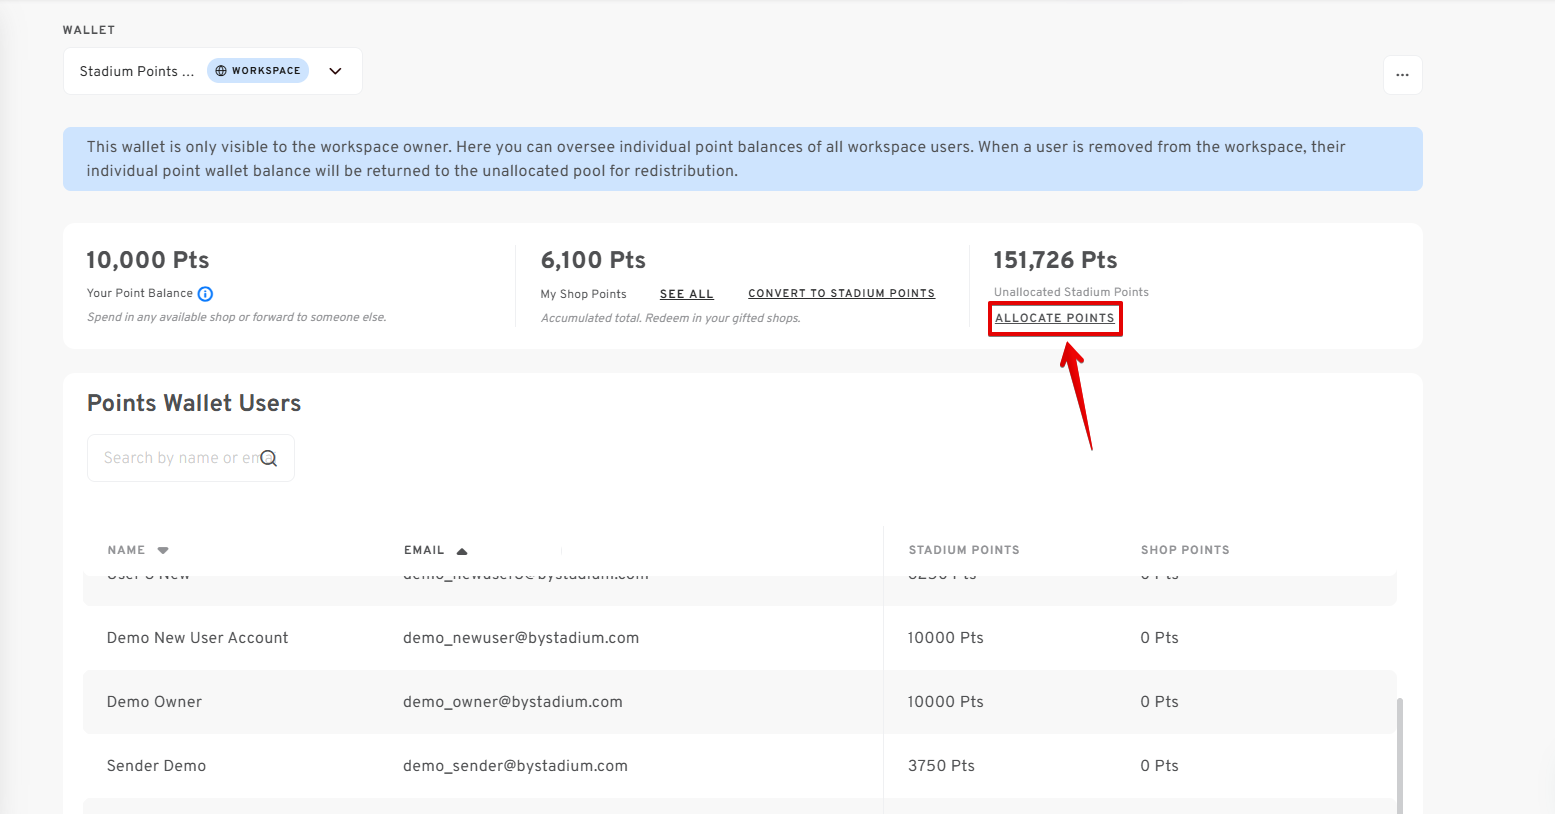This screenshot has width=1555, height=814.
Task: Click the info icon beside Your Point Balance
Action: coord(205,294)
